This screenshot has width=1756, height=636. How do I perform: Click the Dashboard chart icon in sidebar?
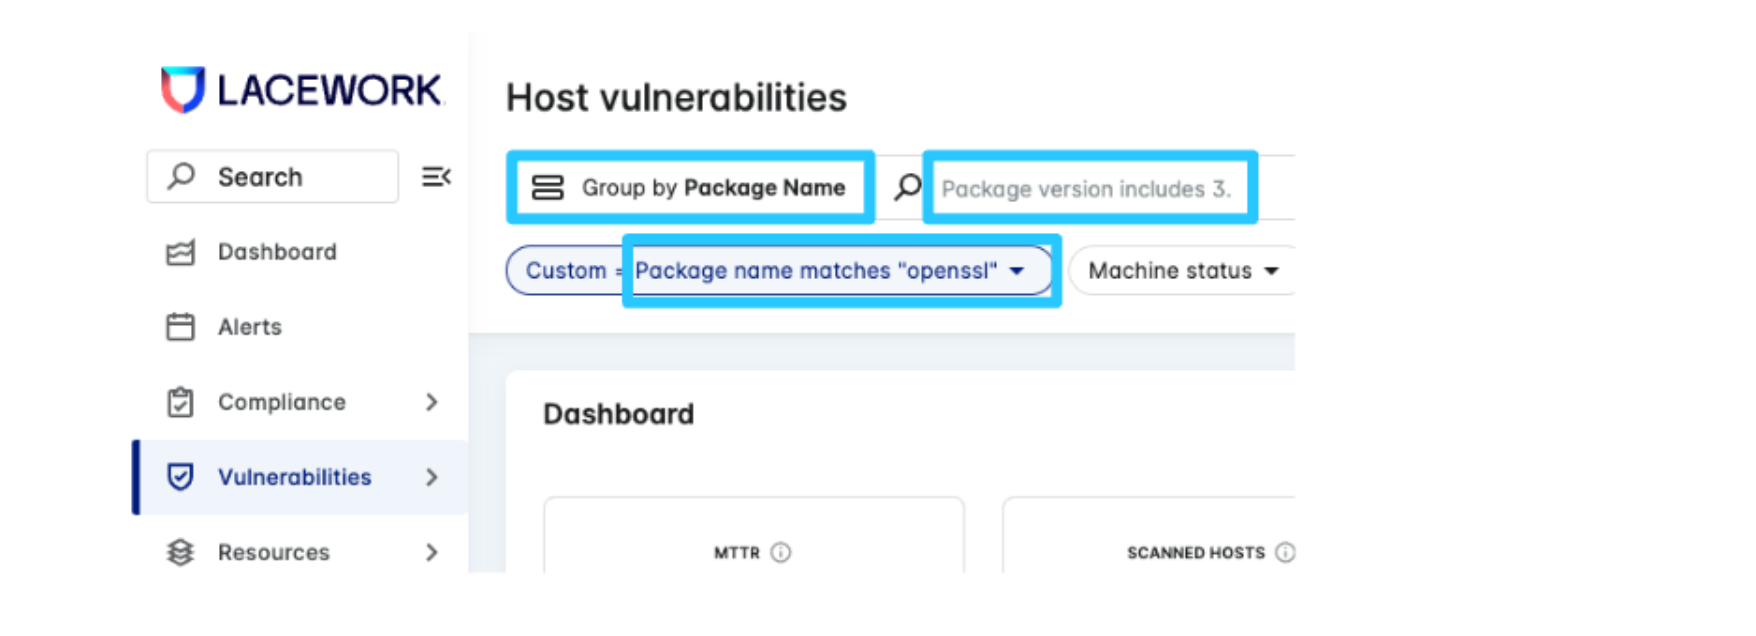coord(180,253)
